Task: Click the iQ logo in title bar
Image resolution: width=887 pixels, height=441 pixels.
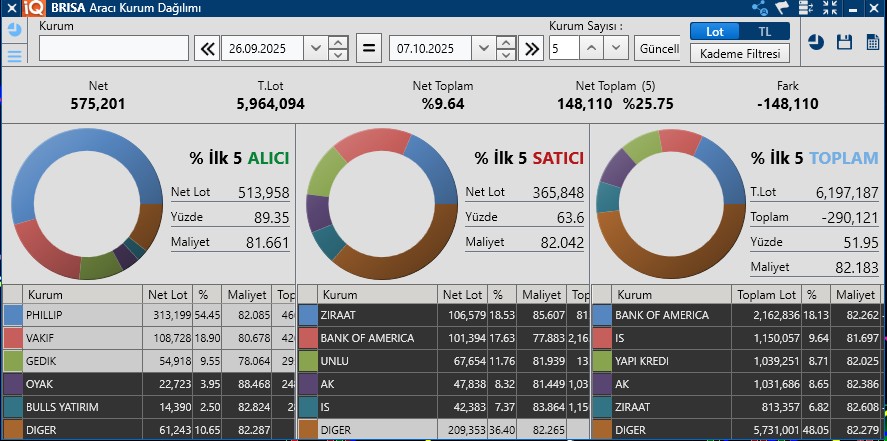Action: click(x=35, y=8)
